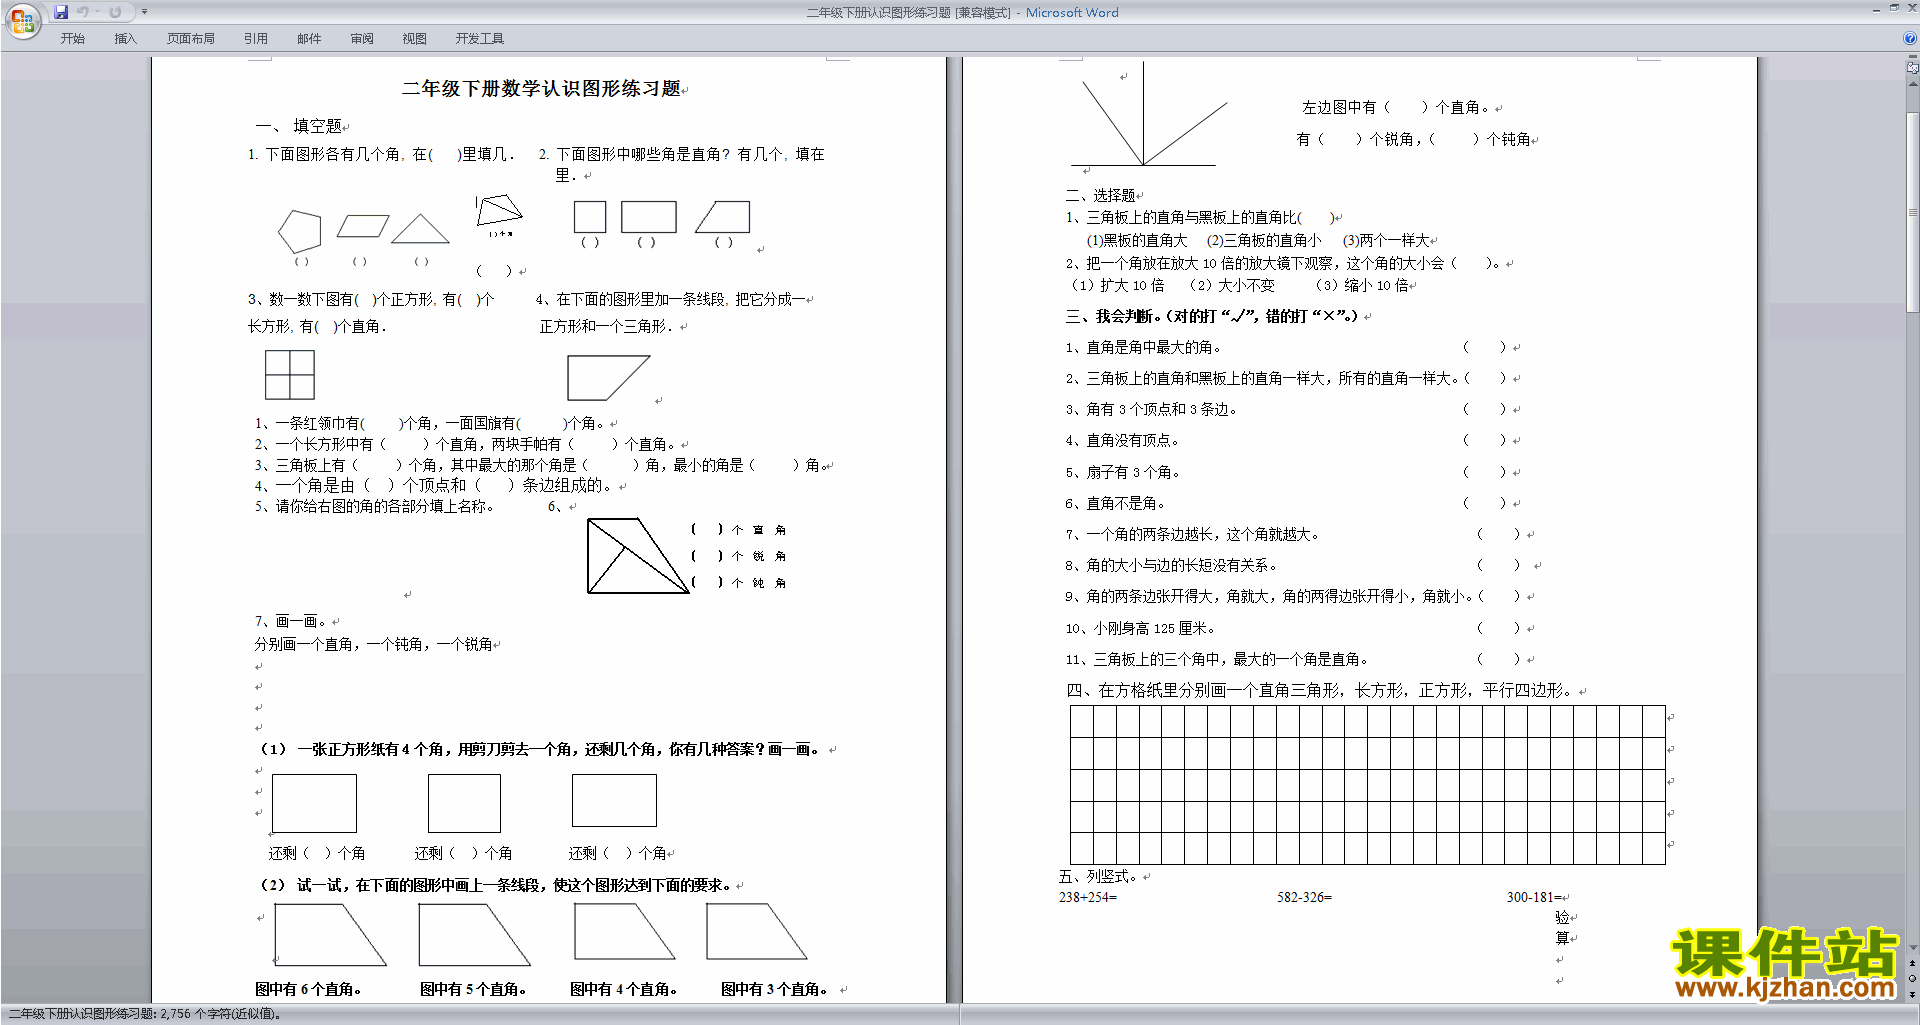This screenshot has width=1920, height=1025.
Task: Click the Next Page double-down arrow
Action: (1912, 994)
